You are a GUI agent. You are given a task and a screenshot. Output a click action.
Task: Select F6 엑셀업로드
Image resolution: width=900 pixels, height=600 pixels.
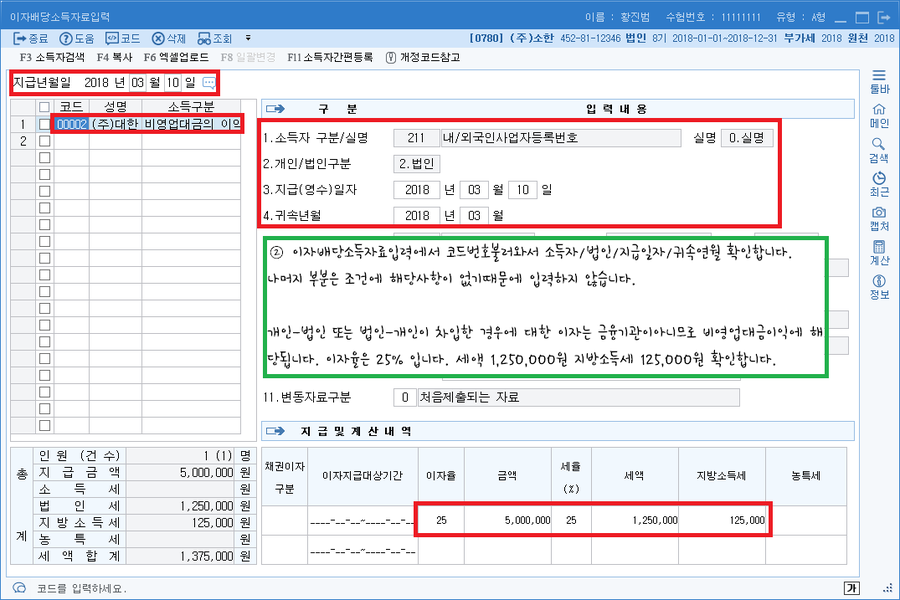coord(176,57)
